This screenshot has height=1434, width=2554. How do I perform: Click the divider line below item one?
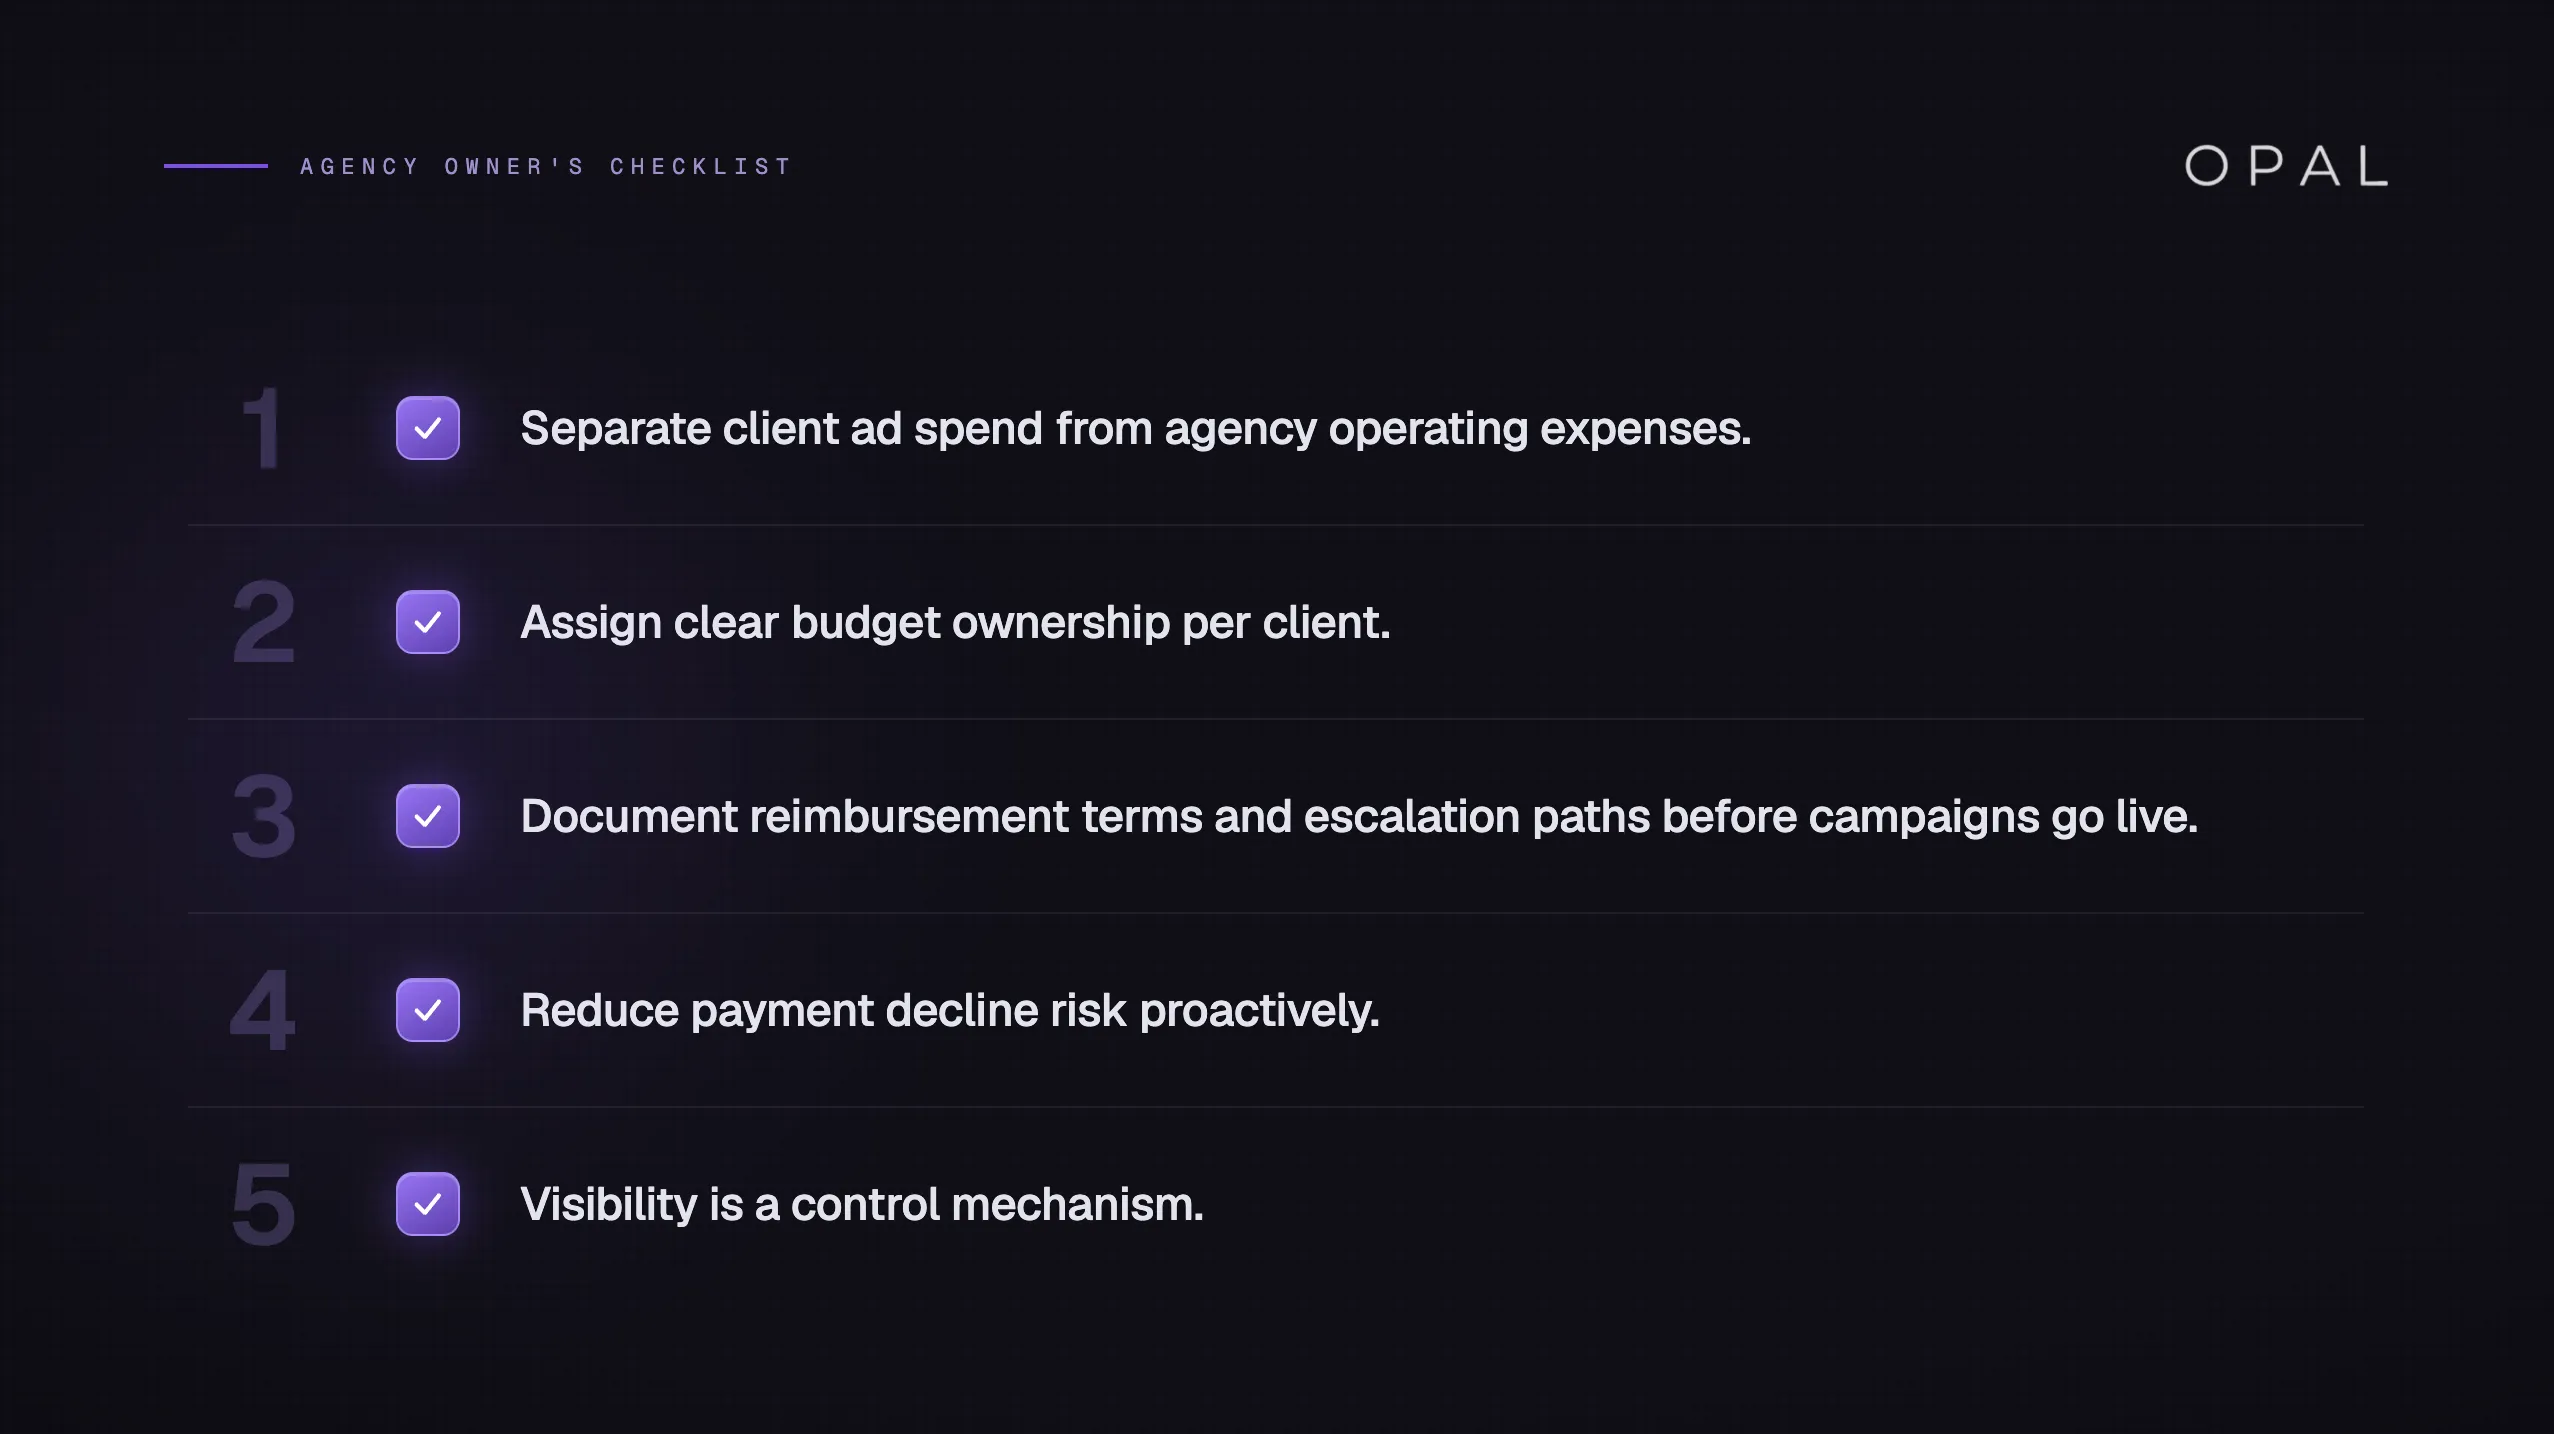(1276, 525)
